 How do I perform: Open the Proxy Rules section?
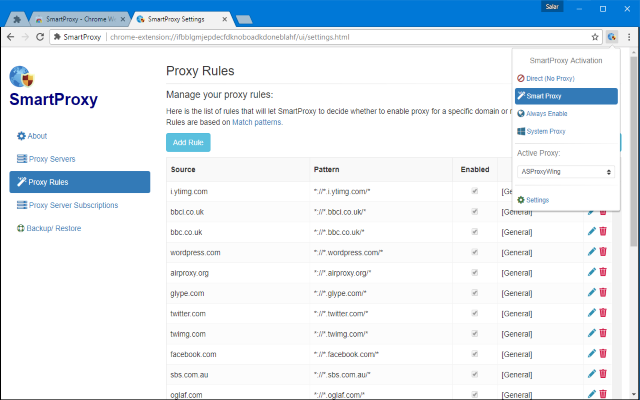point(80,182)
